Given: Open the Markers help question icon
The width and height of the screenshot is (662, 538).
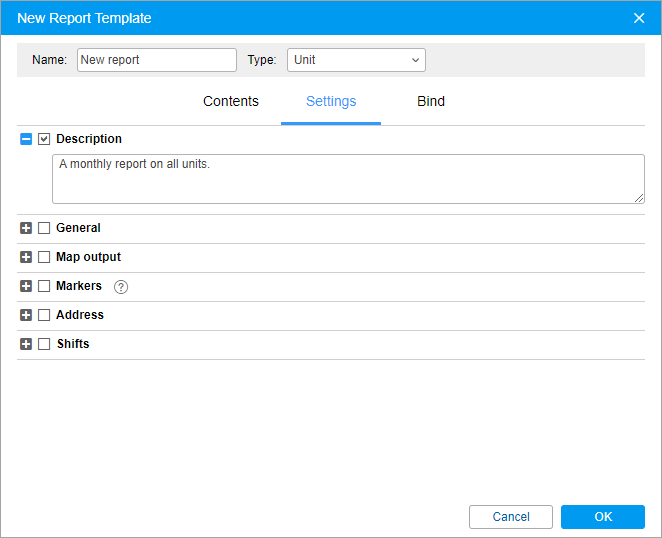Looking at the screenshot, I should (x=121, y=287).
